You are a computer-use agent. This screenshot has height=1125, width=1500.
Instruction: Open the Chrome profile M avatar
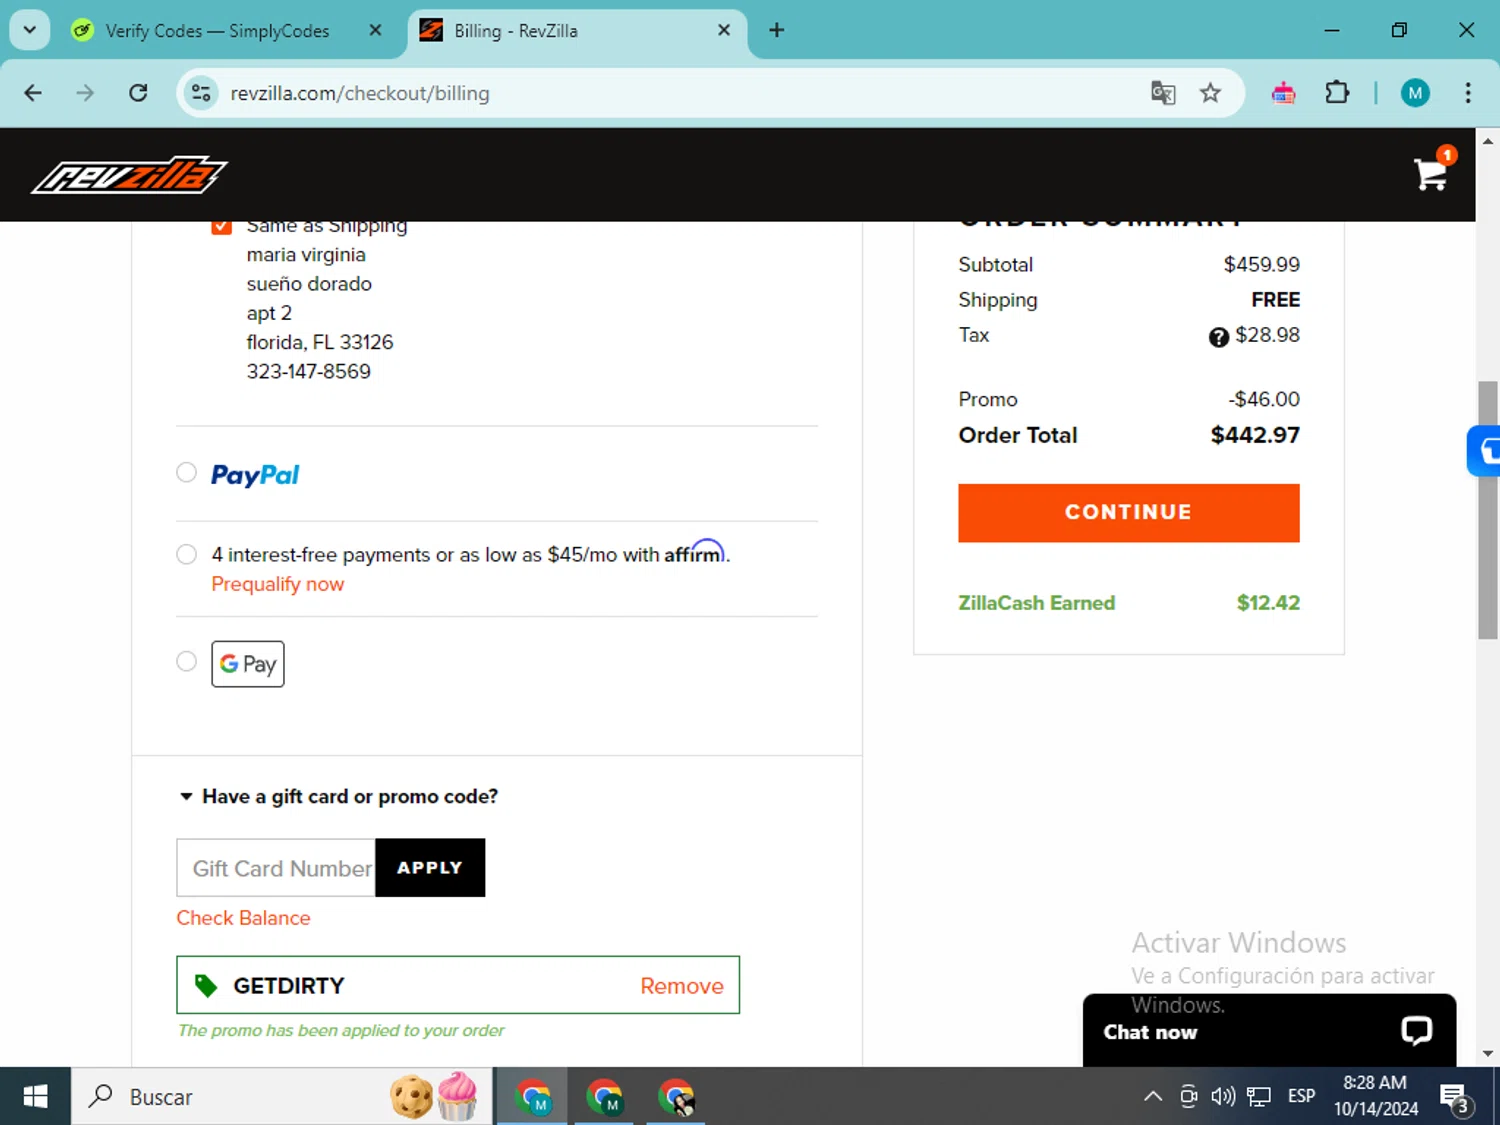[x=1415, y=93]
